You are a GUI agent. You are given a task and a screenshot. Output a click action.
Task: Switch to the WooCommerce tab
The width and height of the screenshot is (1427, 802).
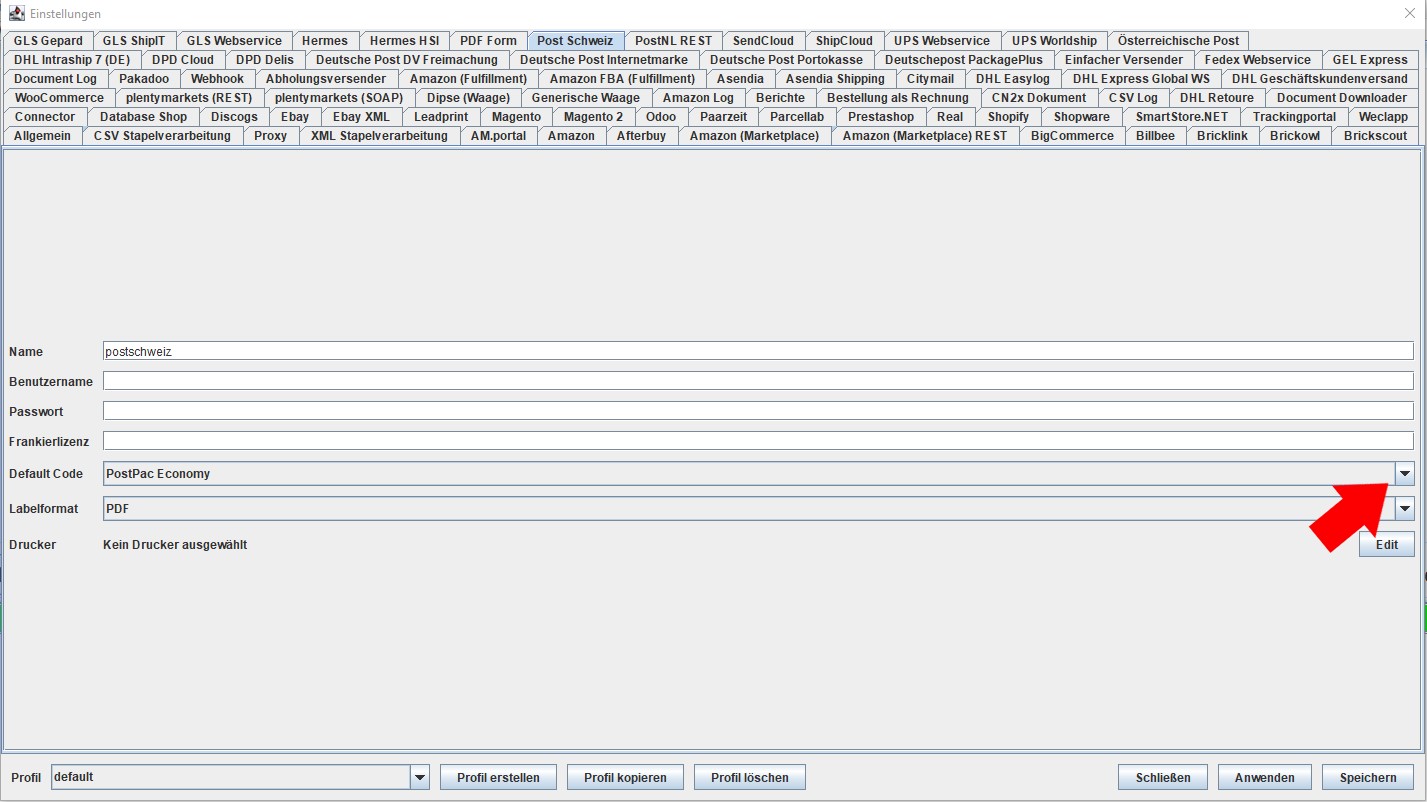(x=59, y=98)
